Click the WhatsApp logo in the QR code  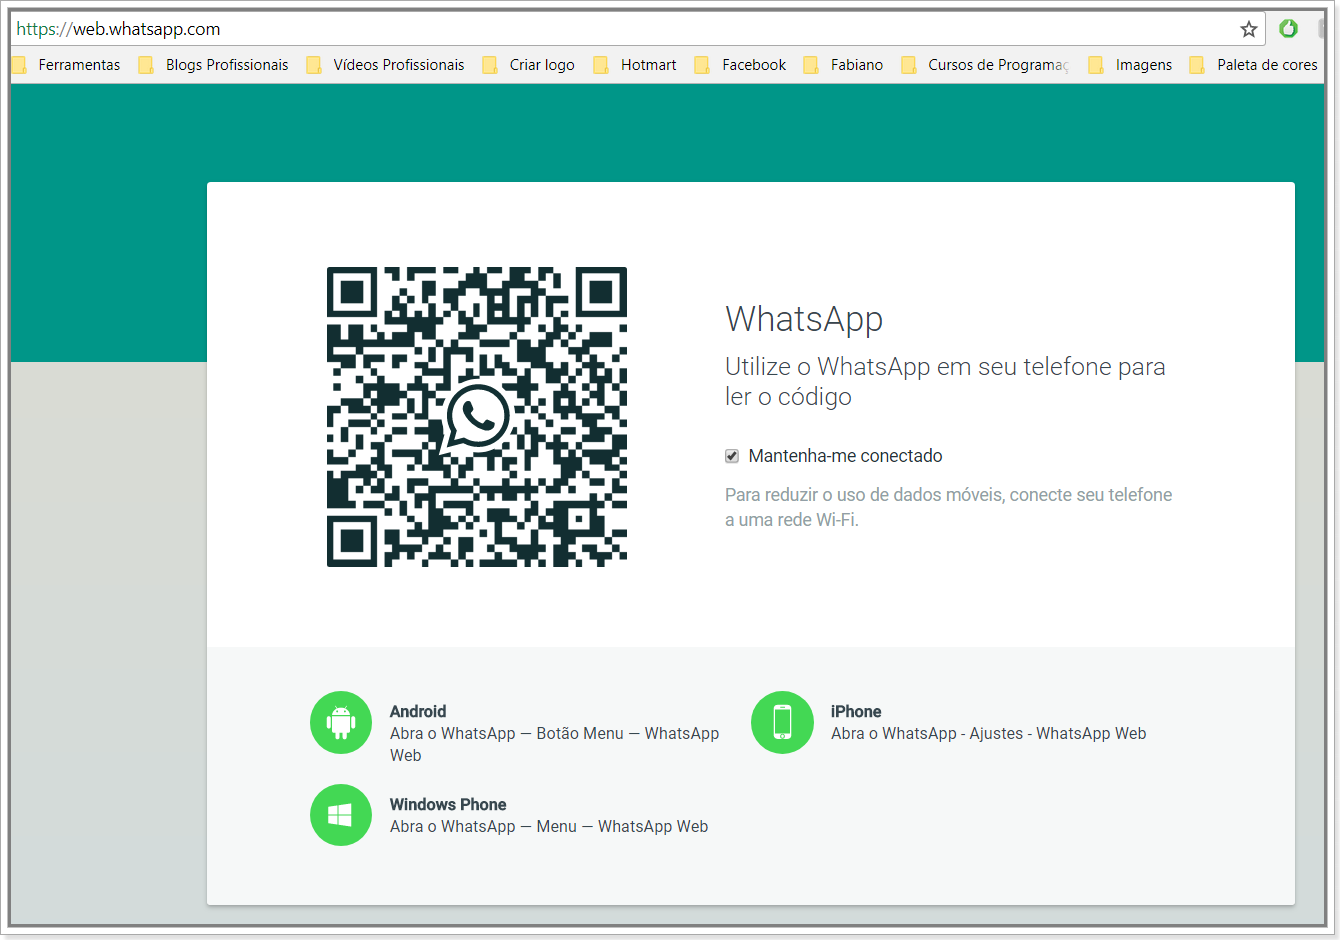click(477, 417)
